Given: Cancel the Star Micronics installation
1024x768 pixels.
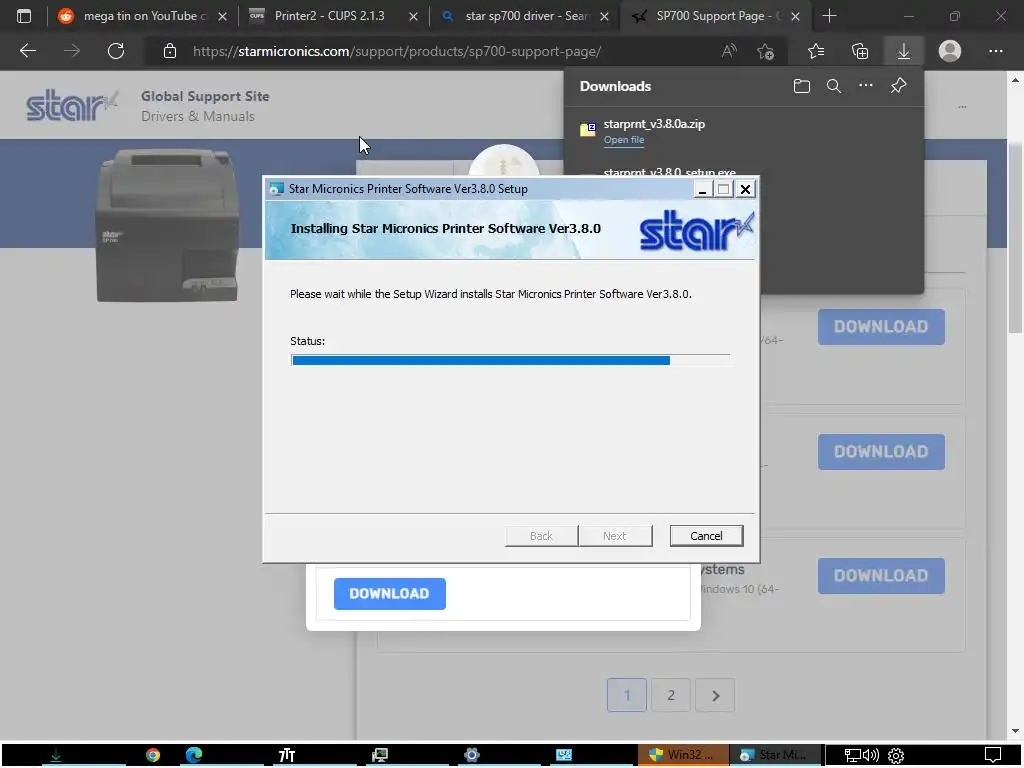Looking at the screenshot, I should pyautogui.click(x=706, y=536).
